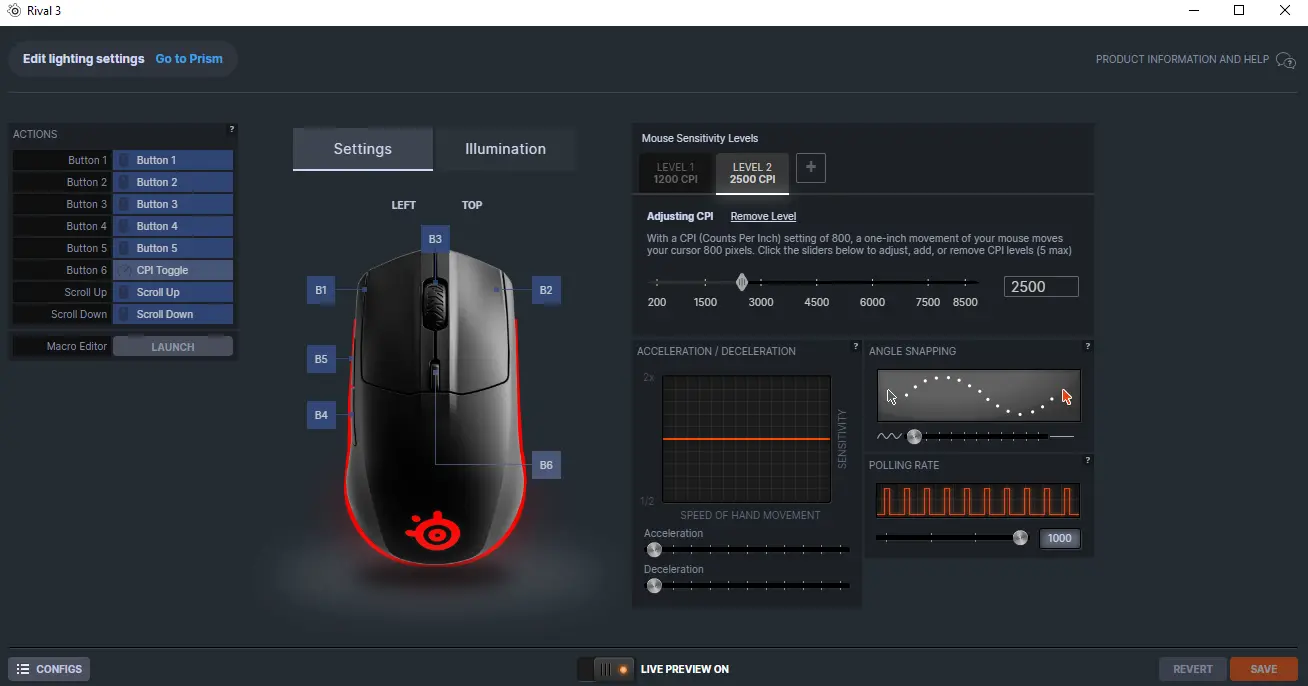Screen dimensions: 1308x686
Task: Click the Deceleration slider handle
Action: [654, 586]
